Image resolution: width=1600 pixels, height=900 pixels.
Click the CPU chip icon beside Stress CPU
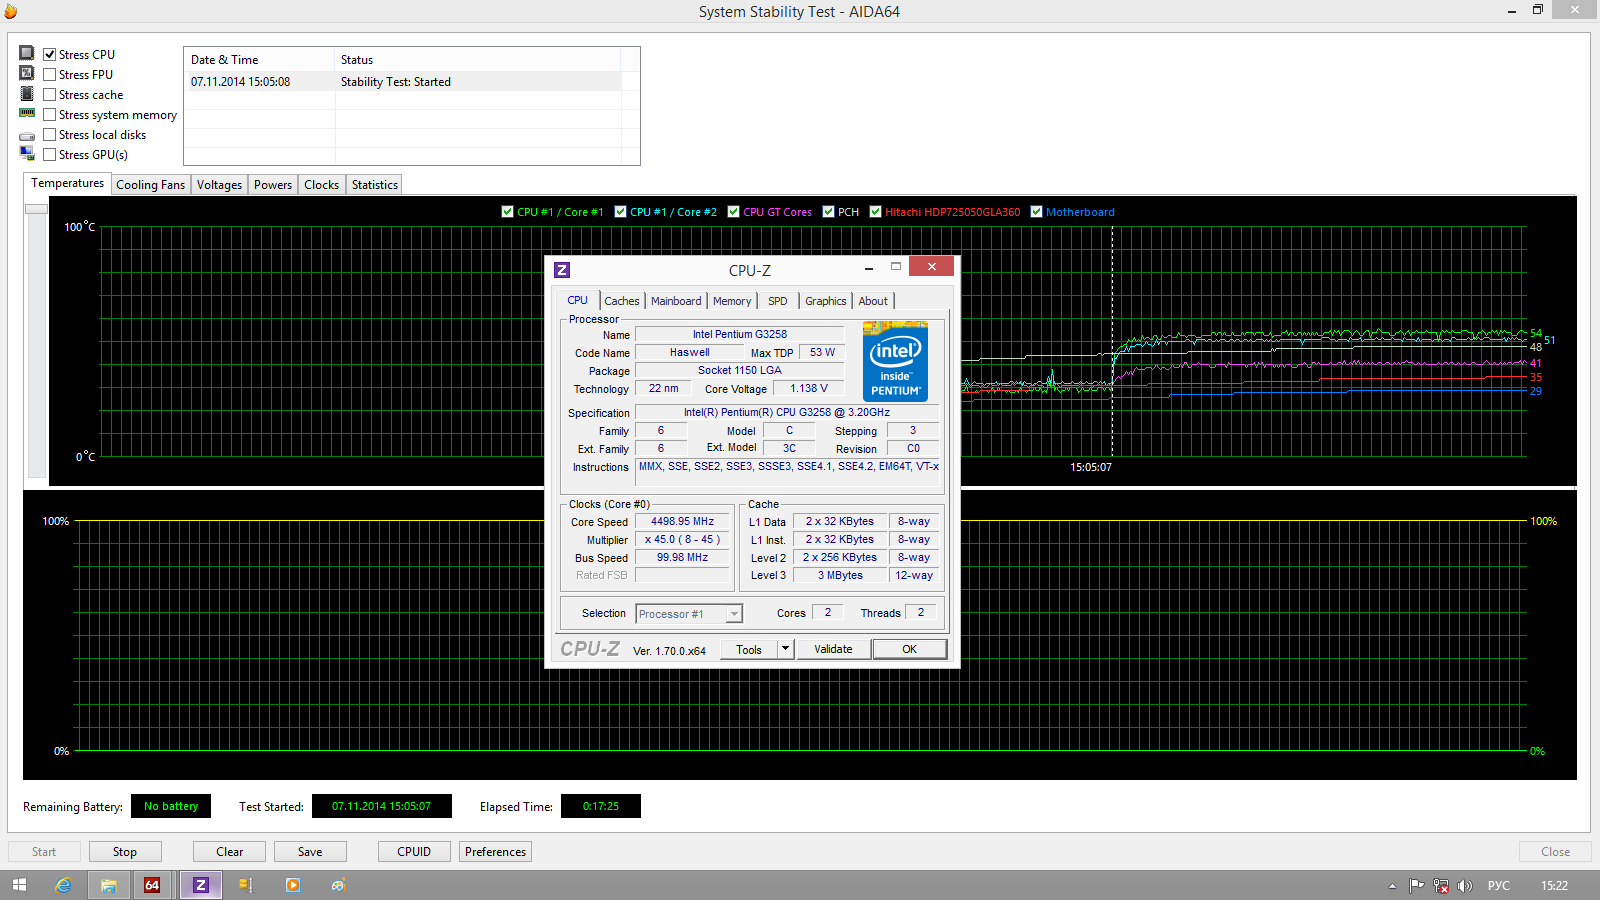[27, 53]
